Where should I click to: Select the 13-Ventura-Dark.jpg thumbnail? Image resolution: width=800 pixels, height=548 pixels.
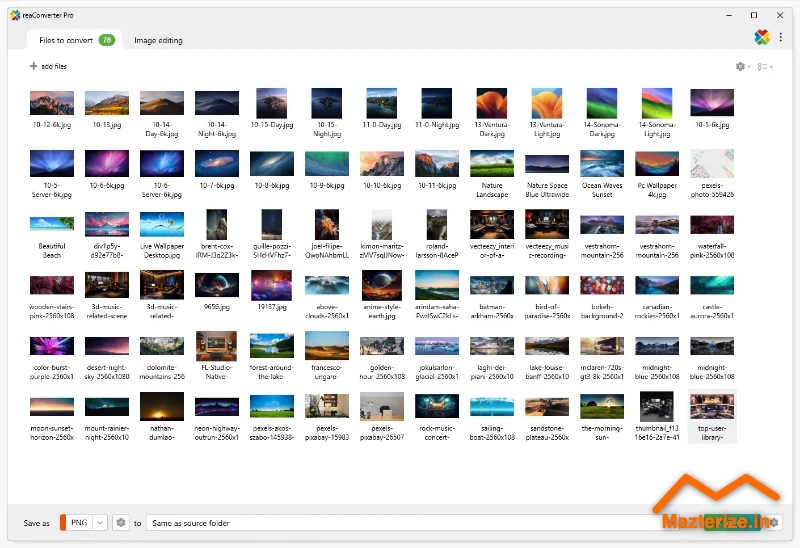click(x=492, y=104)
